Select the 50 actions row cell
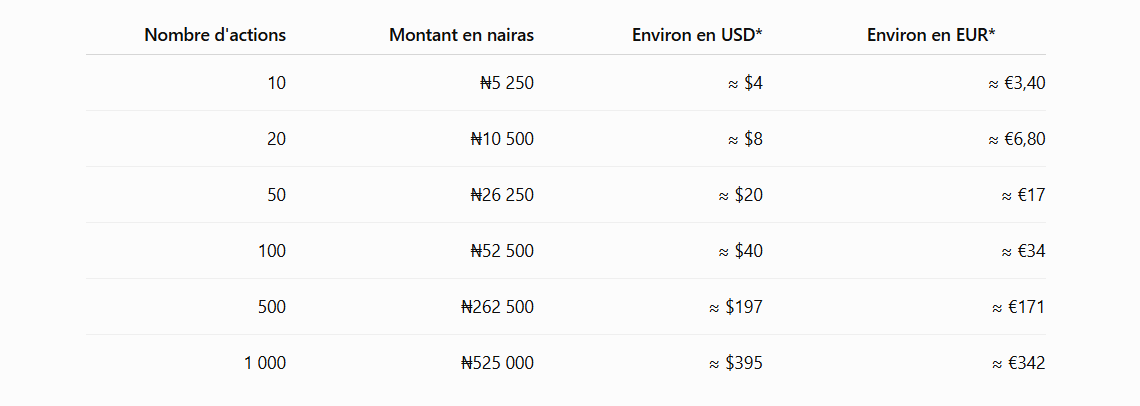1140x406 pixels. coord(277,195)
